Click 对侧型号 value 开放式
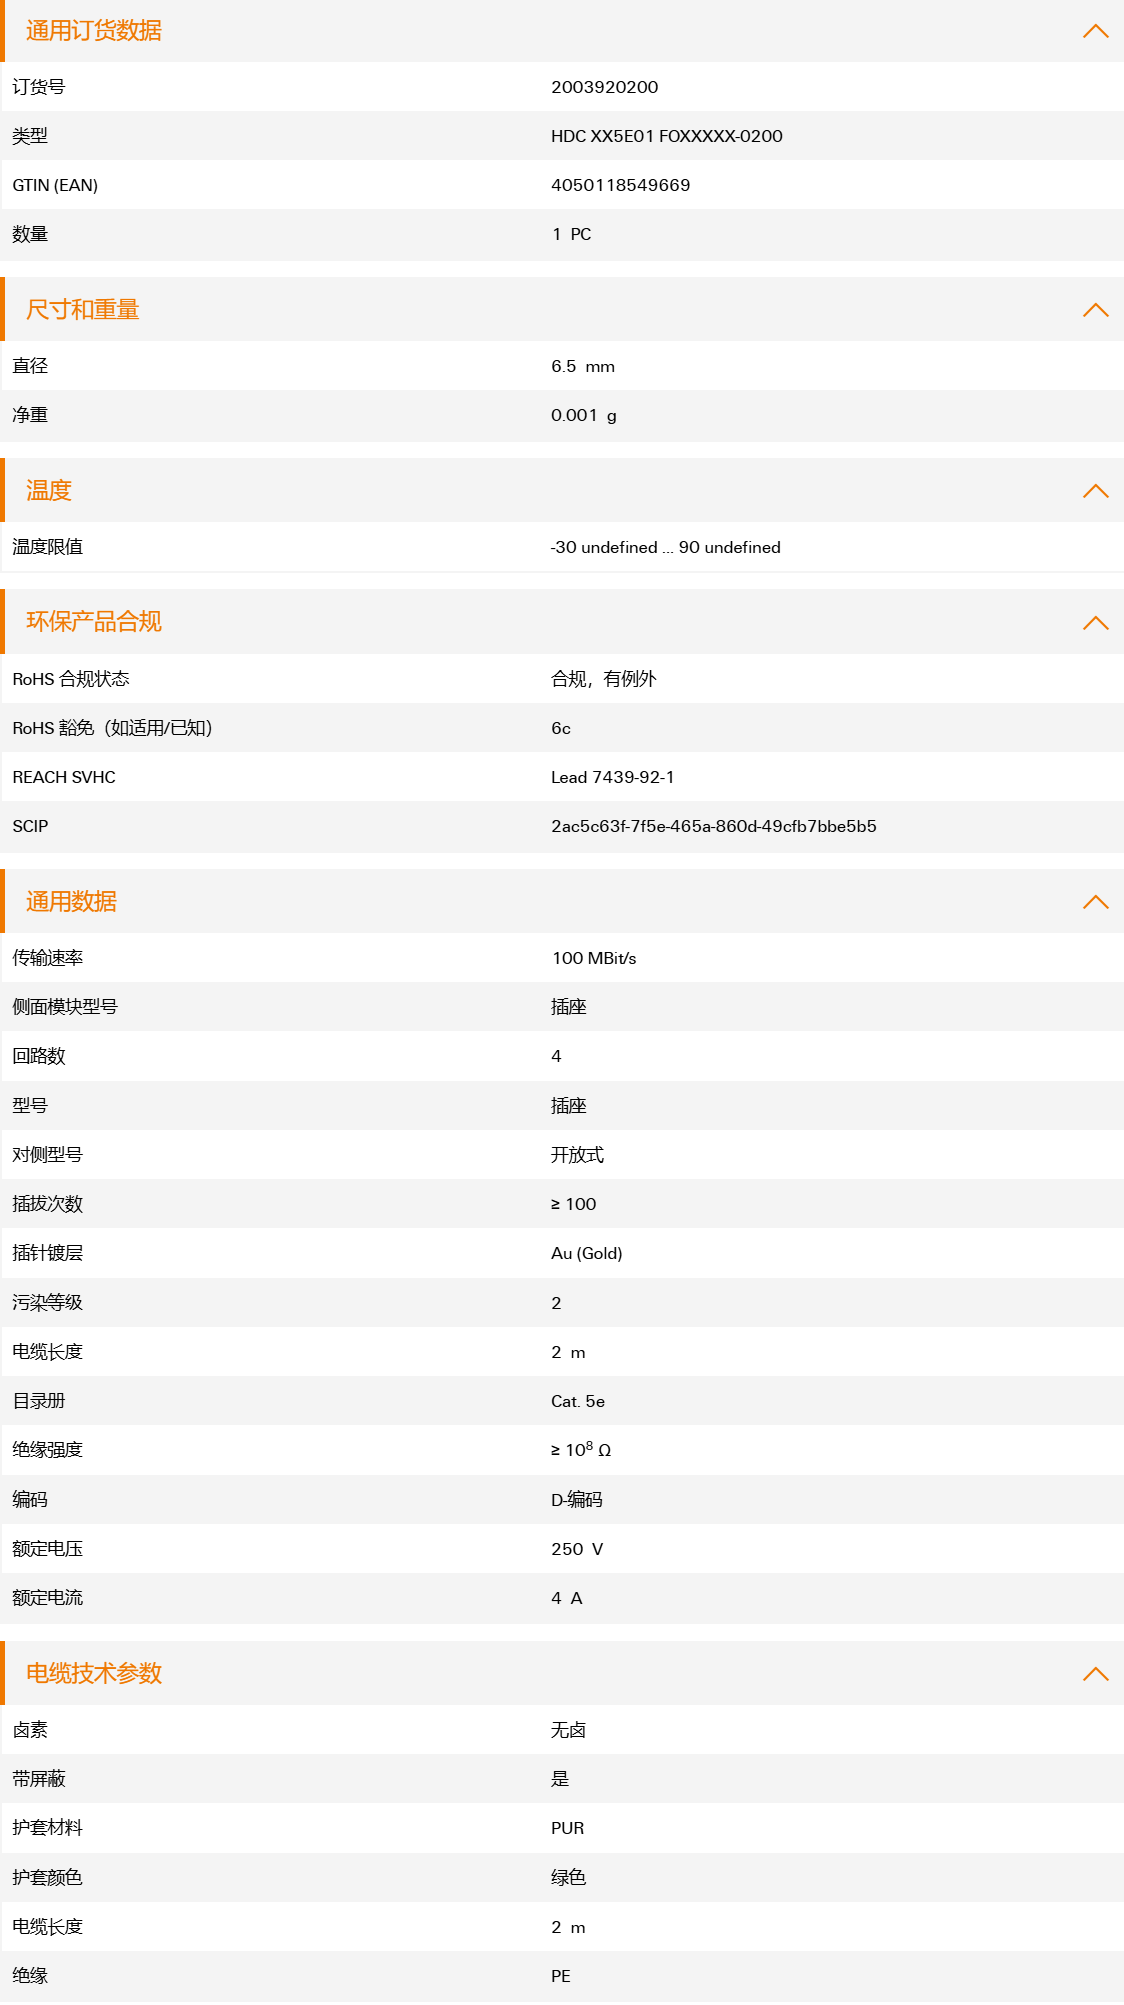Viewport: 1124px width, 2005px height. (578, 1155)
